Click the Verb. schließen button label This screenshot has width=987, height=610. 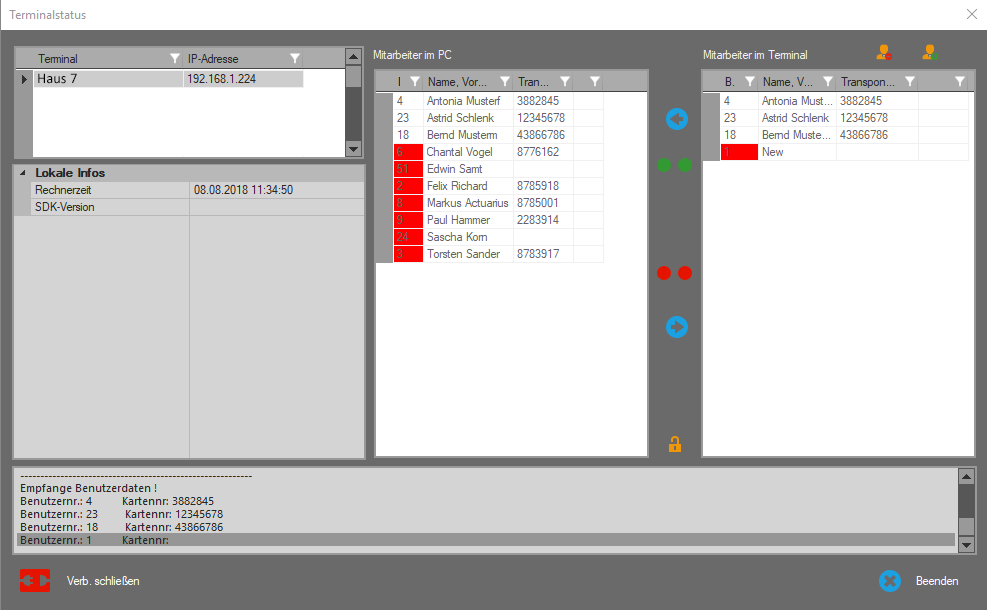click(x=103, y=581)
